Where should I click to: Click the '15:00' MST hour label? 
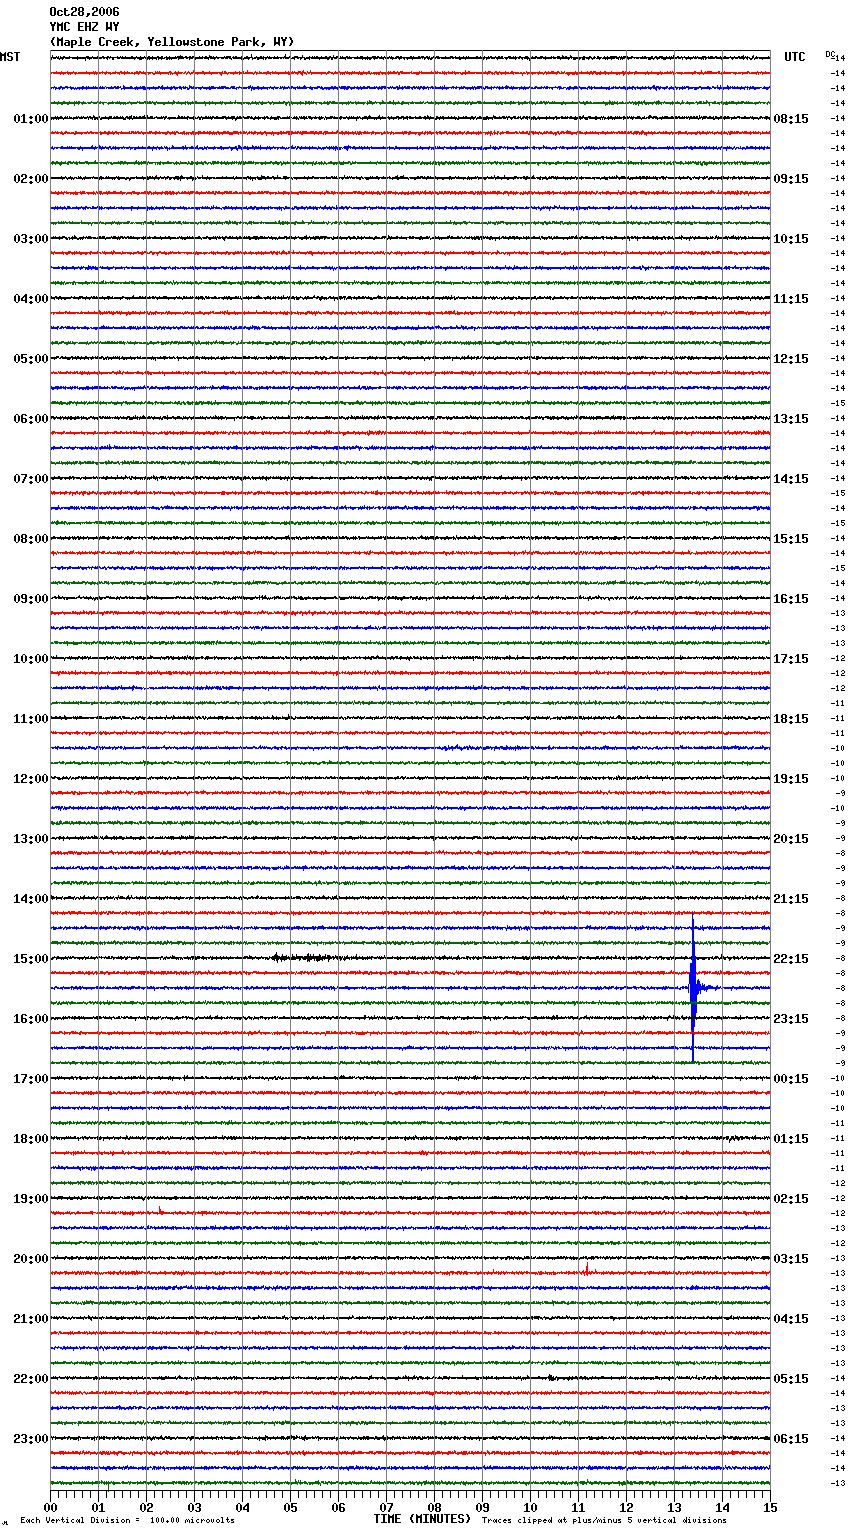[31, 959]
